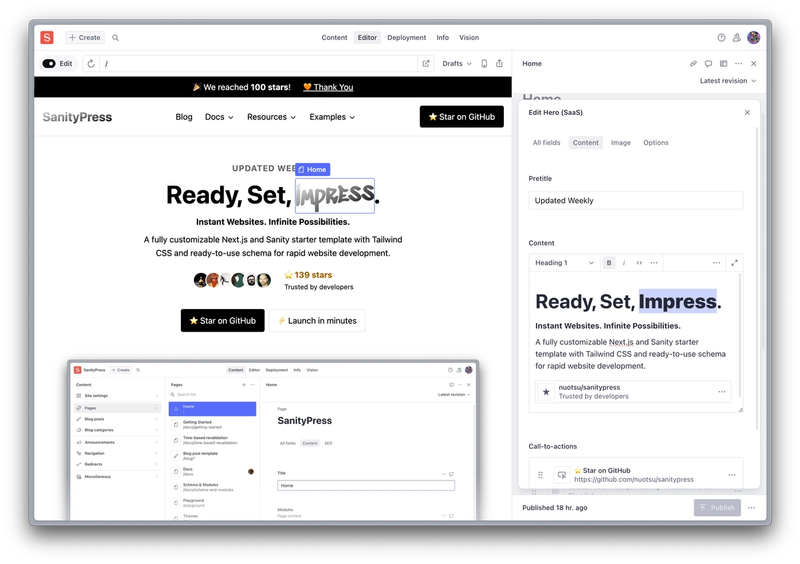Close the Edit Hero (SaaS) dialog

tap(747, 112)
